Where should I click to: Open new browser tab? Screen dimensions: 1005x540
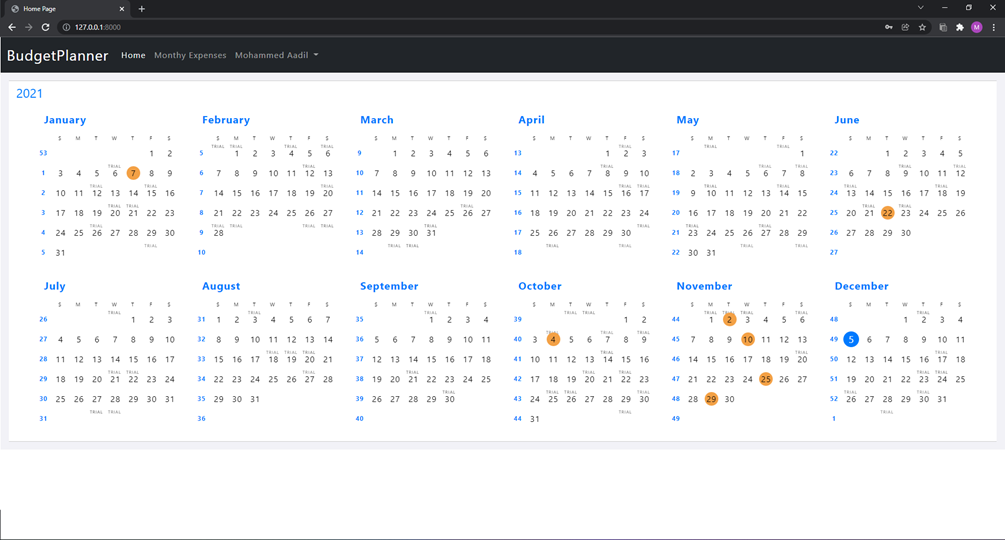[x=142, y=9]
